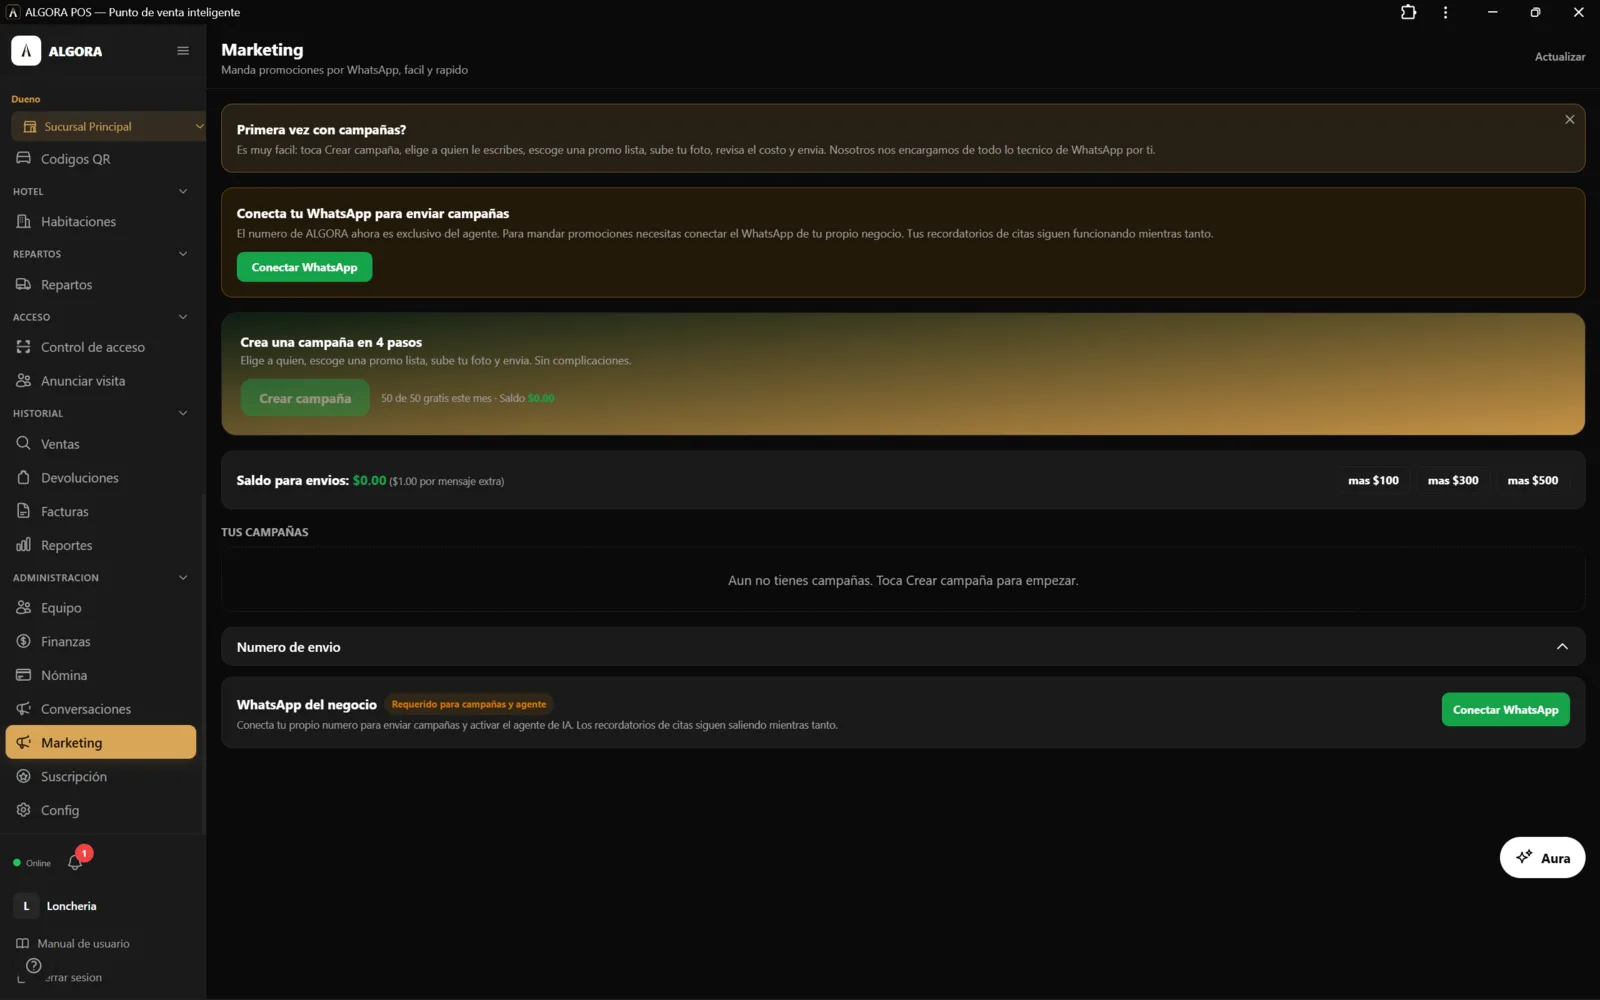Image resolution: width=1600 pixels, height=1000 pixels.
Task: Collapse the HISTORIAL section chevron
Action: pos(183,413)
